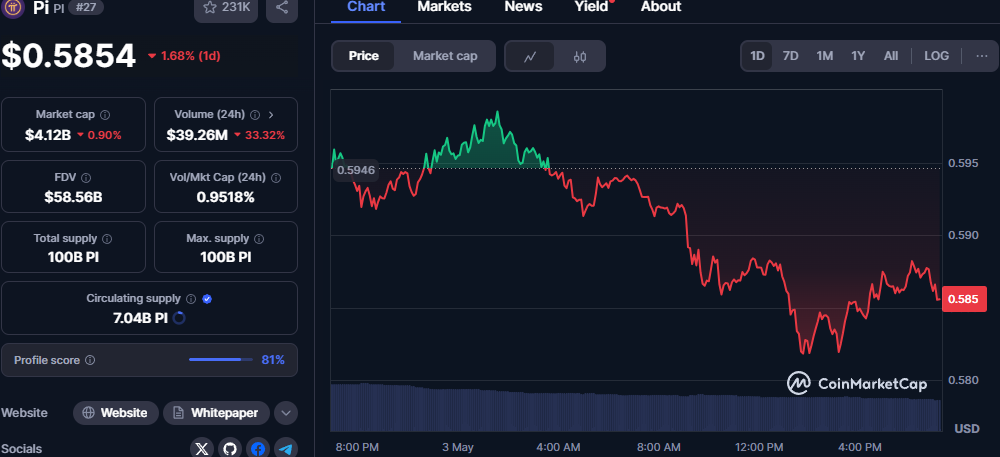
Task: Open Volume (24h) info icon
Action: point(255,115)
